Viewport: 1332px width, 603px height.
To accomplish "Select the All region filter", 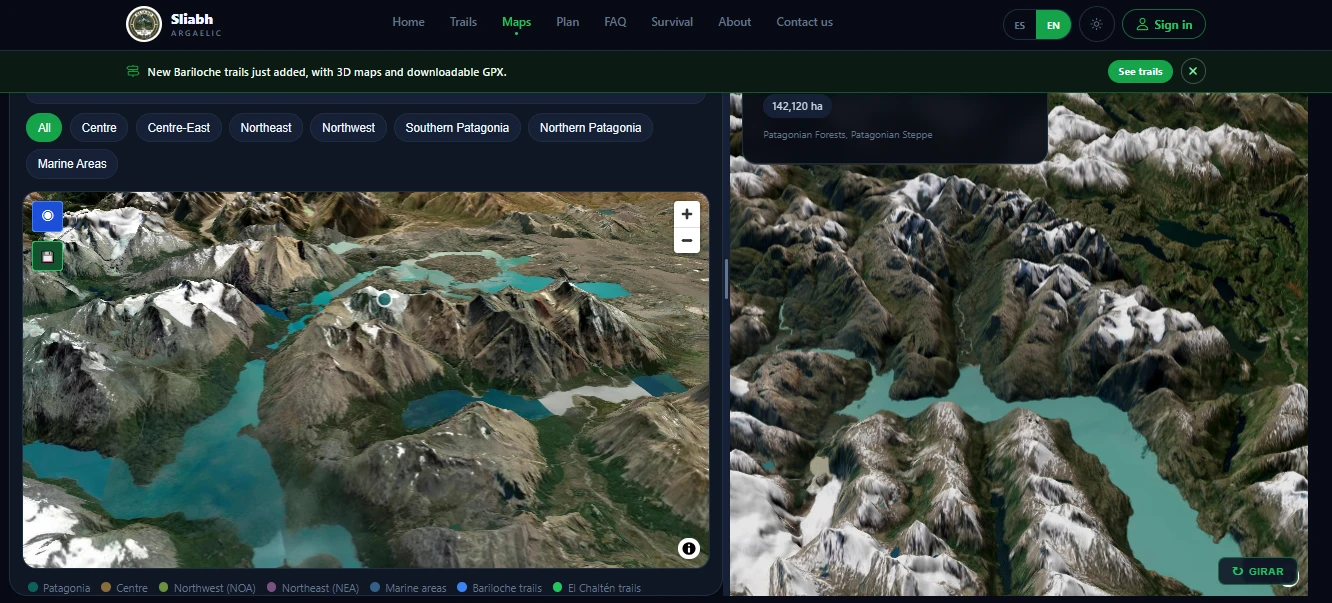I will point(44,128).
